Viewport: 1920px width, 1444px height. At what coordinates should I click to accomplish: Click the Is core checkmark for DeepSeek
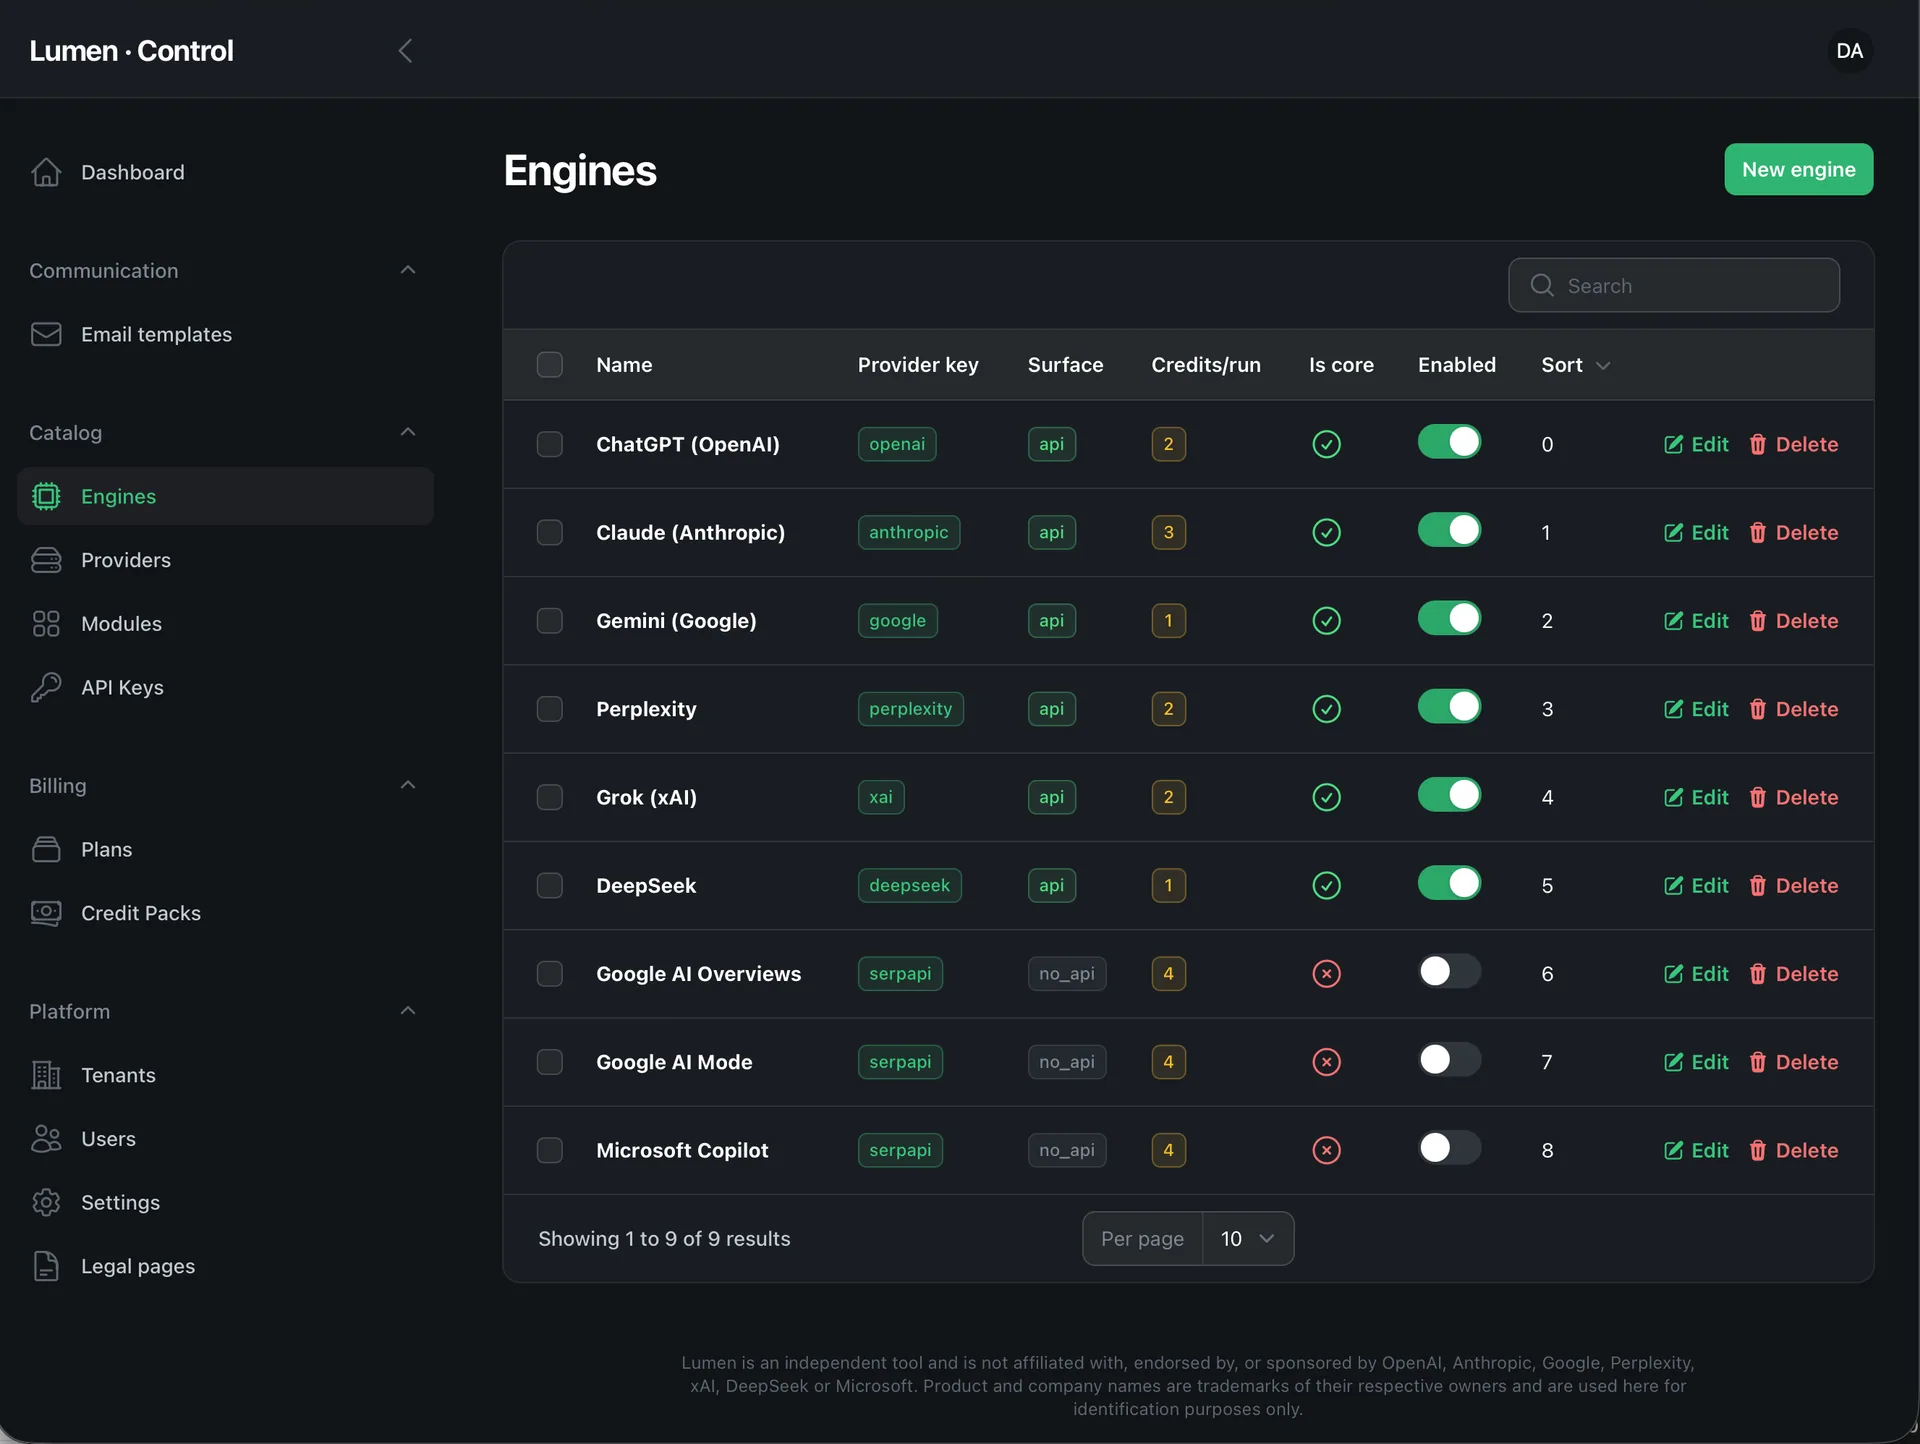[x=1326, y=886]
